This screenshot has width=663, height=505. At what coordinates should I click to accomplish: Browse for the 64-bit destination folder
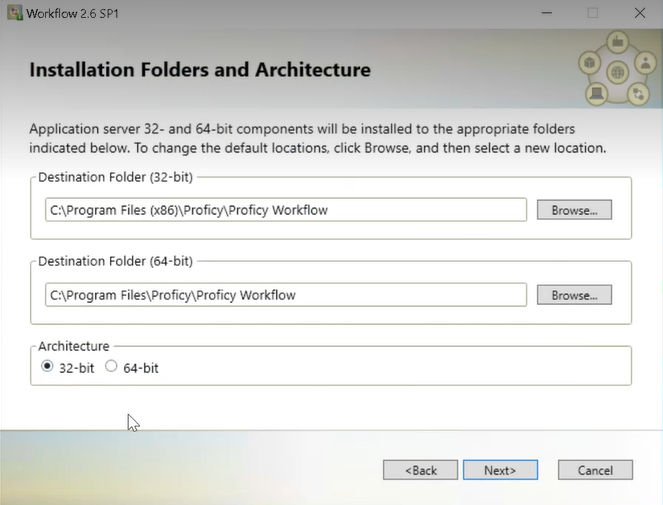(574, 295)
